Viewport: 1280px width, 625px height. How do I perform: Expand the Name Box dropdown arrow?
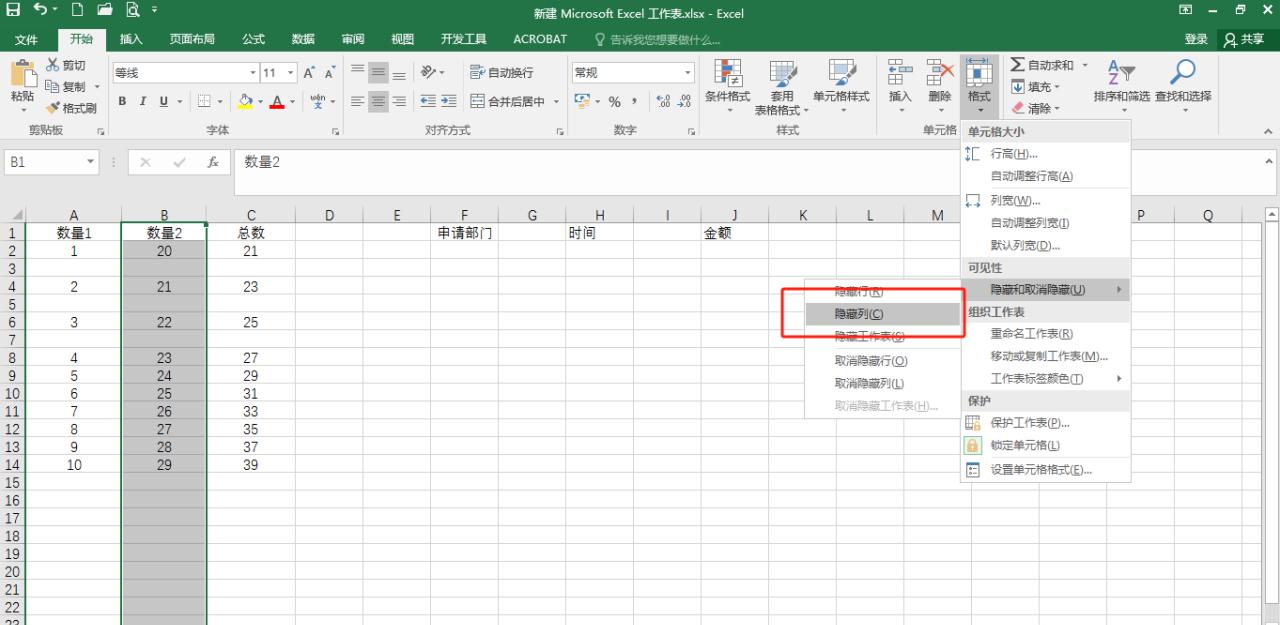click(x=90, y=162)
